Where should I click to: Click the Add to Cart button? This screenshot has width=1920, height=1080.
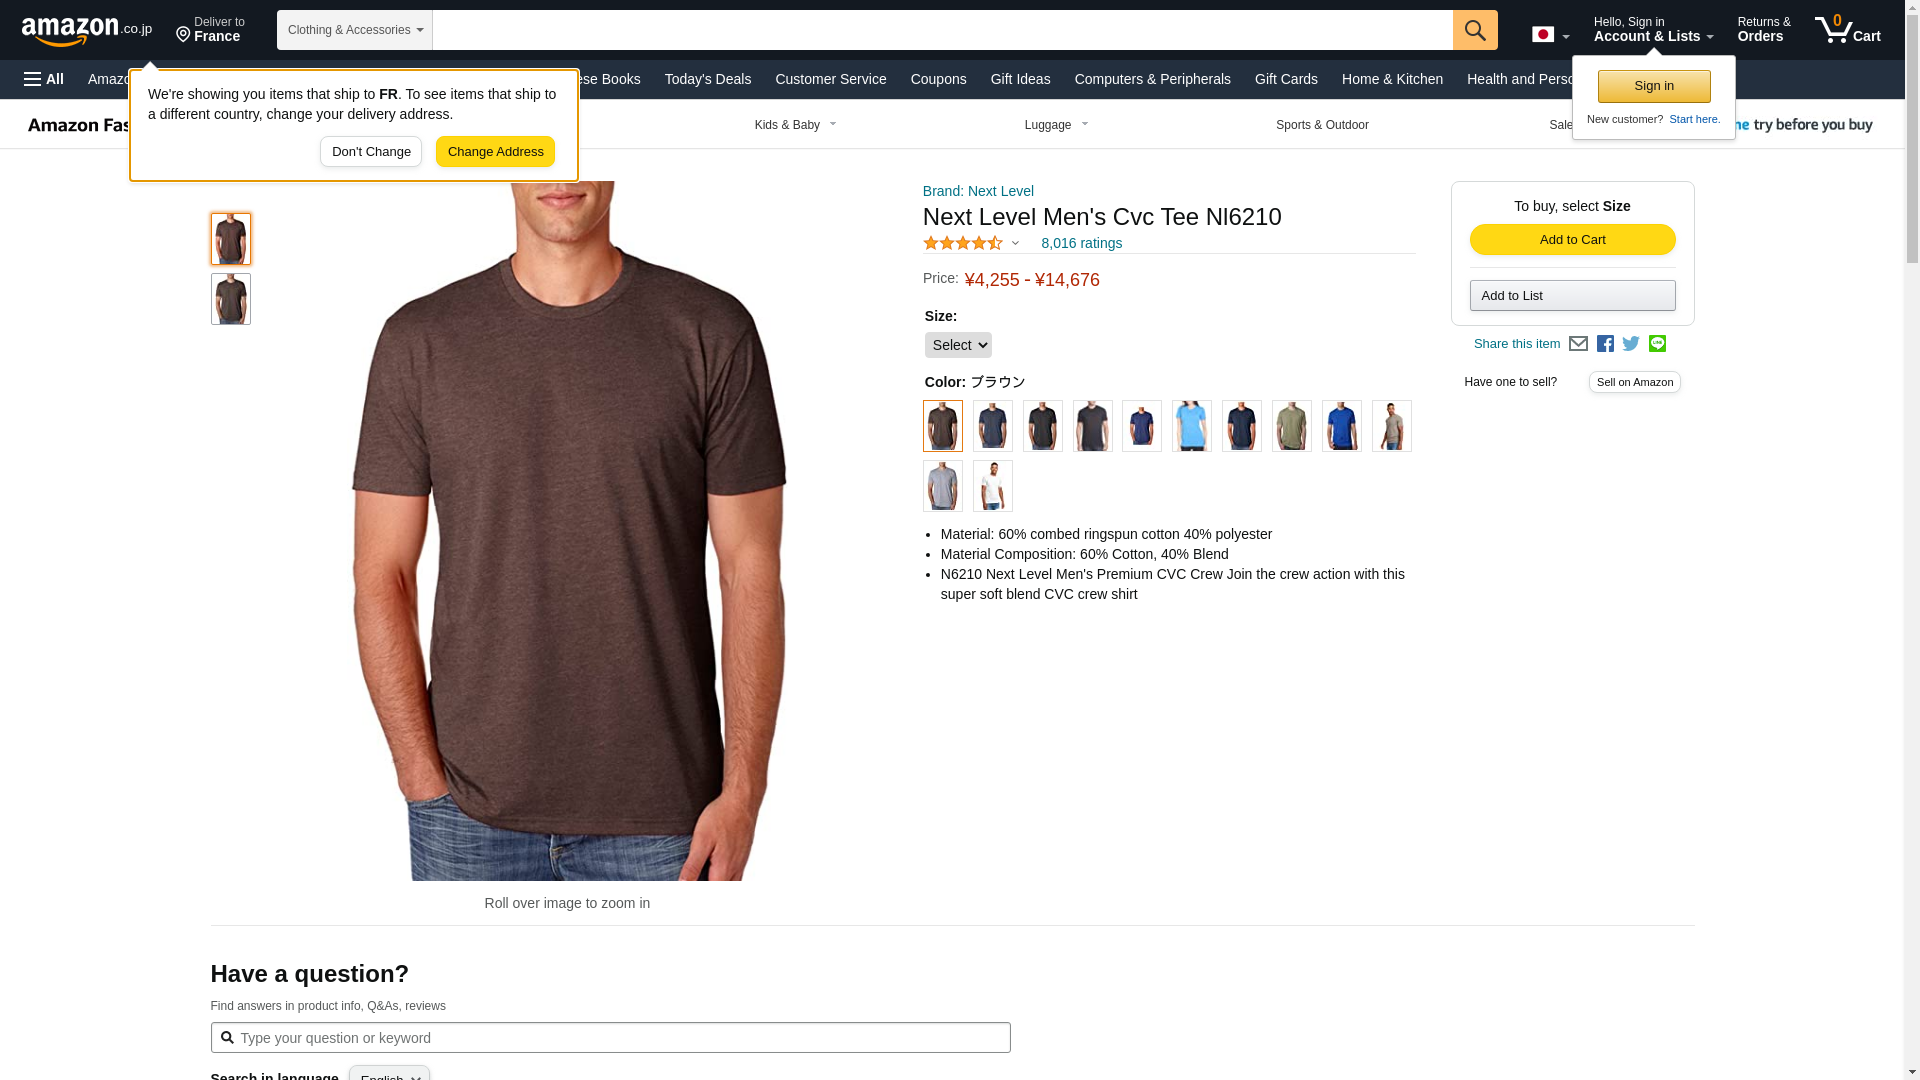click(1572, 240)
